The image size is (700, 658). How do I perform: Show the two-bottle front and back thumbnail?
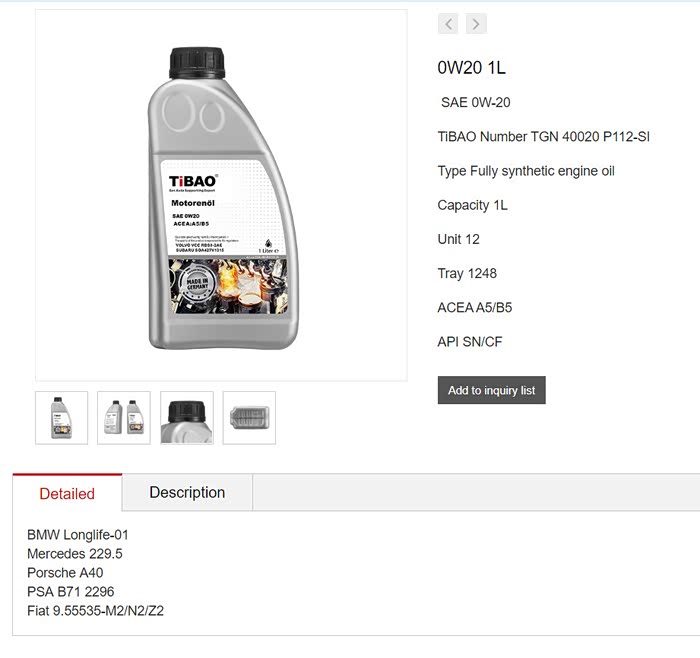tap(124, 417)
